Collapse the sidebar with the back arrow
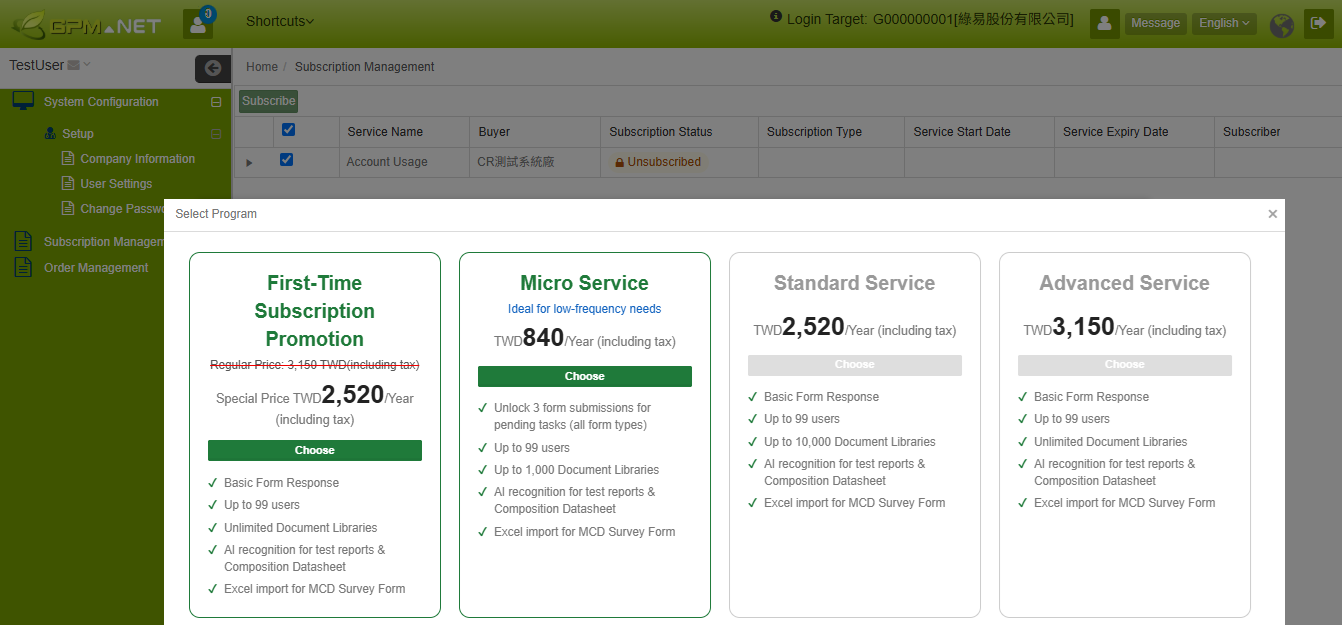 click(212, 68)
